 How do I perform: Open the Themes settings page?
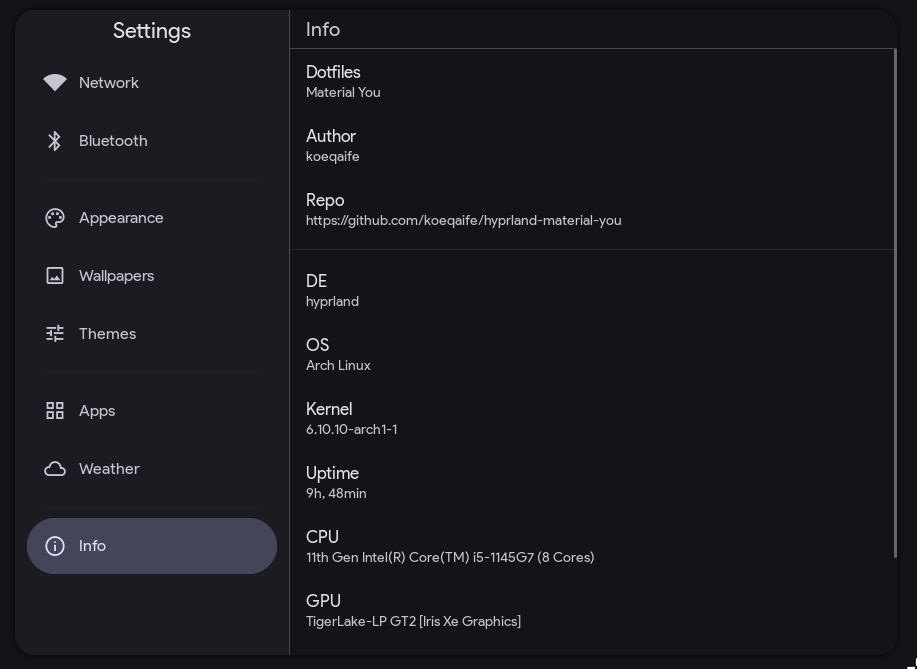(x=107, y=334)
